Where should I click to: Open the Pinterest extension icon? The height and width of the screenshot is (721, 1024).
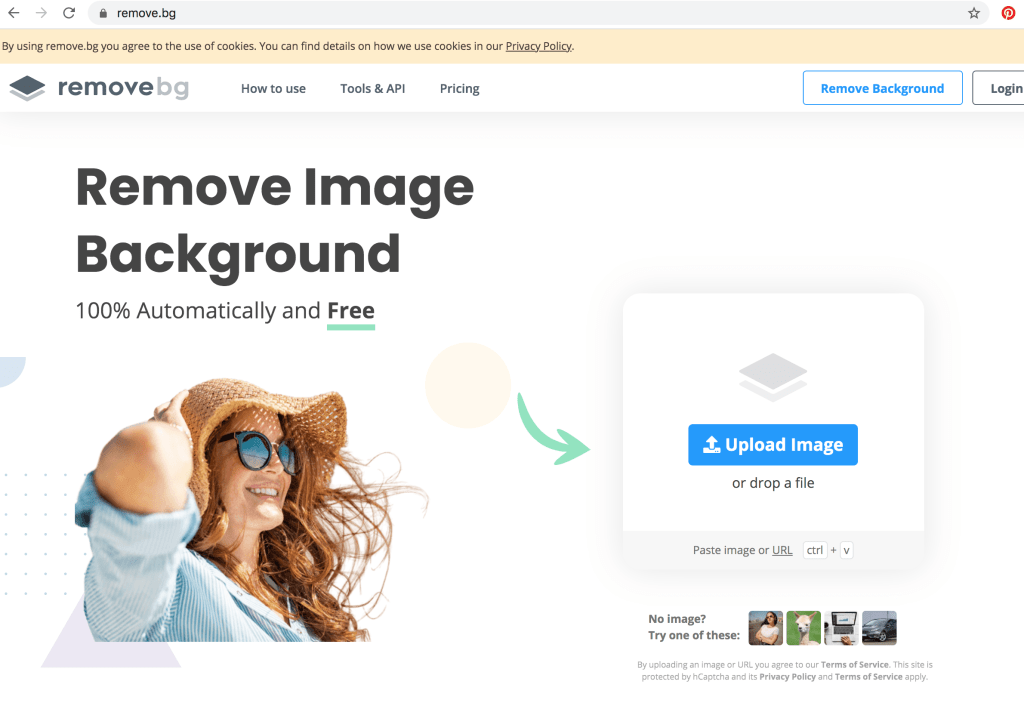pyautogui.click(x=1008, y=13)
